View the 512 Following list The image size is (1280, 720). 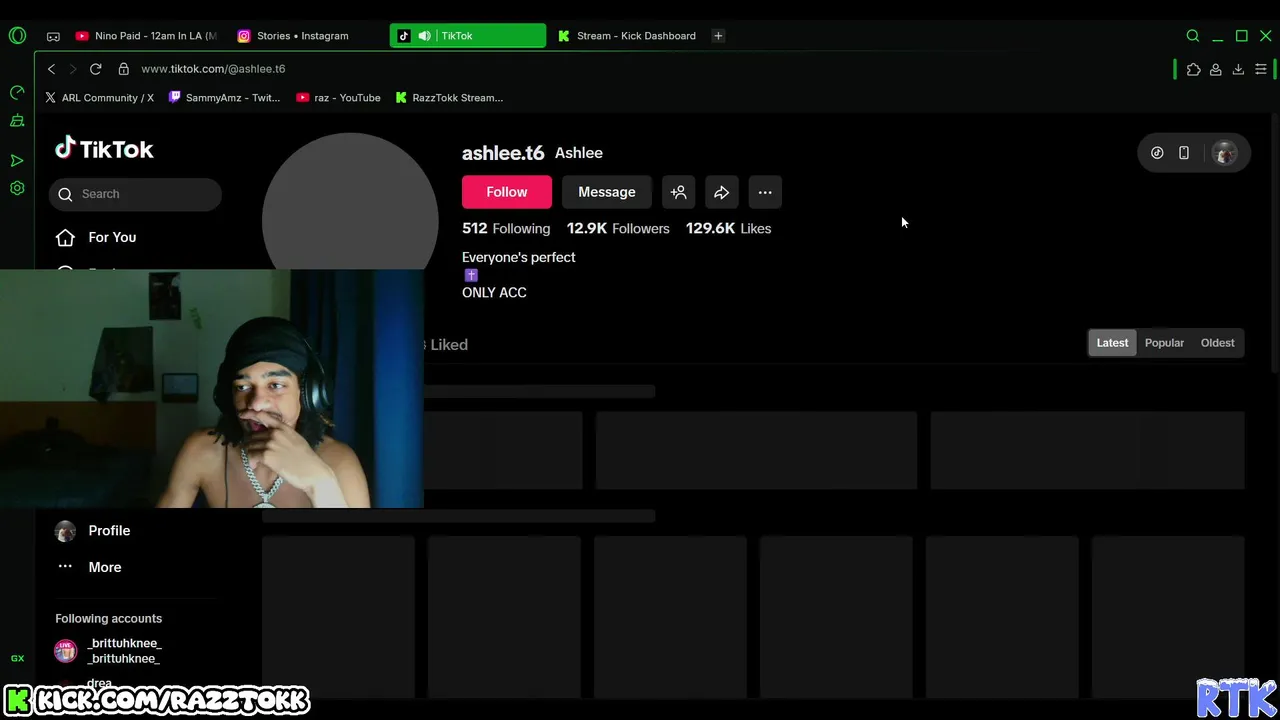point(506,228)
